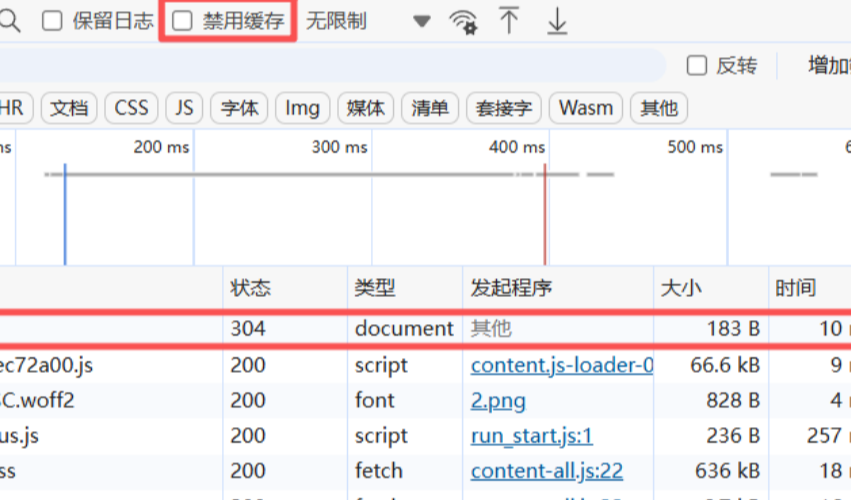Select the Wasm filter
851x500 pixels.
(586, 108)
